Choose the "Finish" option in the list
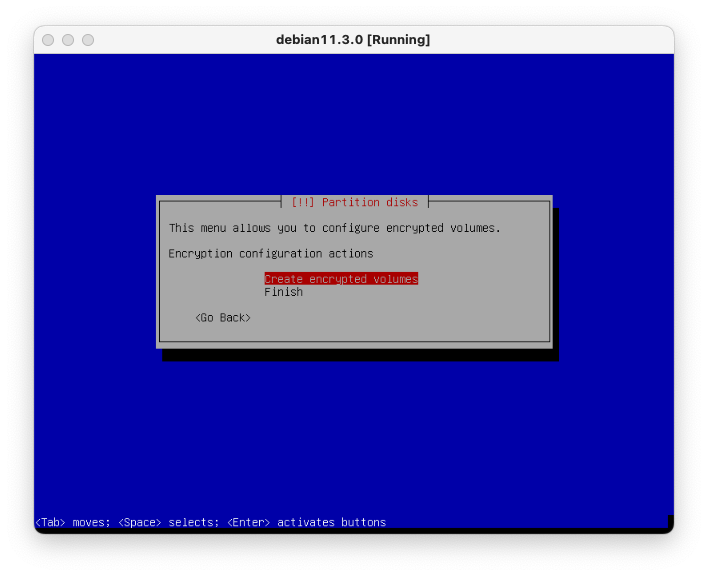This screenshot has width=708, height=576. pyautogui.click(x=283, y=292)
